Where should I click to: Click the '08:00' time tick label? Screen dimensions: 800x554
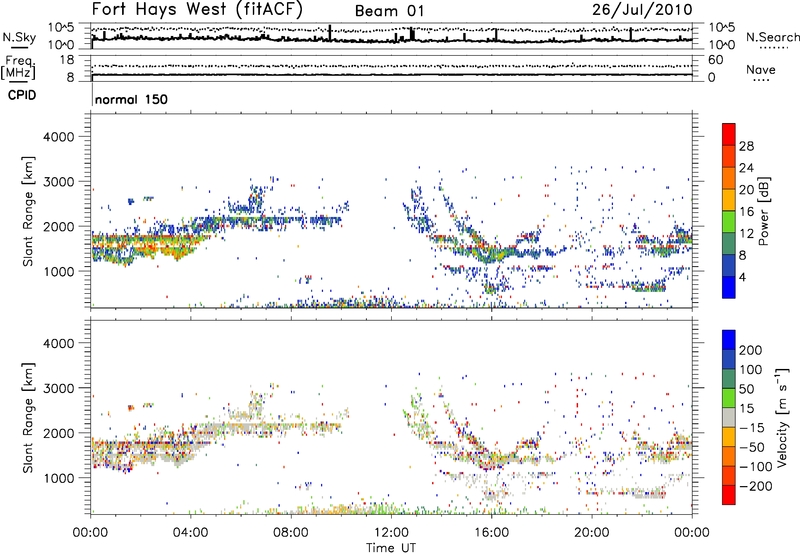pyautogui.click(x=291, y=533)
